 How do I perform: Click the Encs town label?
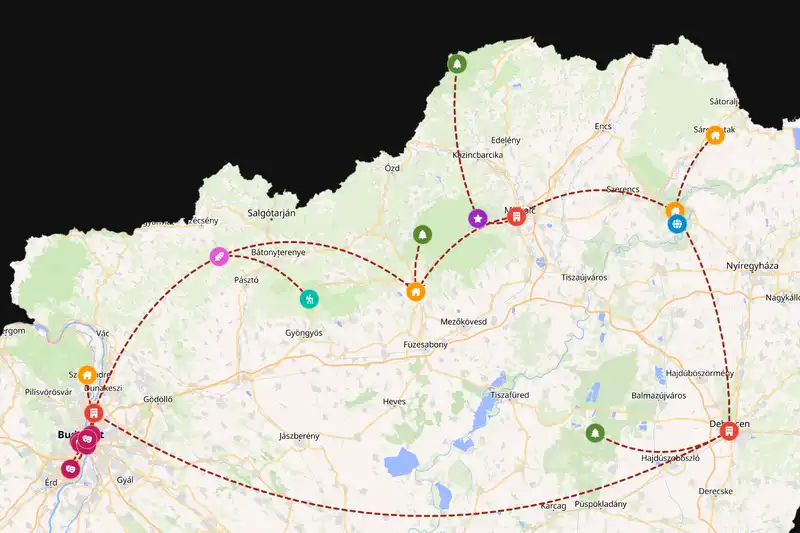pos(603,126)
